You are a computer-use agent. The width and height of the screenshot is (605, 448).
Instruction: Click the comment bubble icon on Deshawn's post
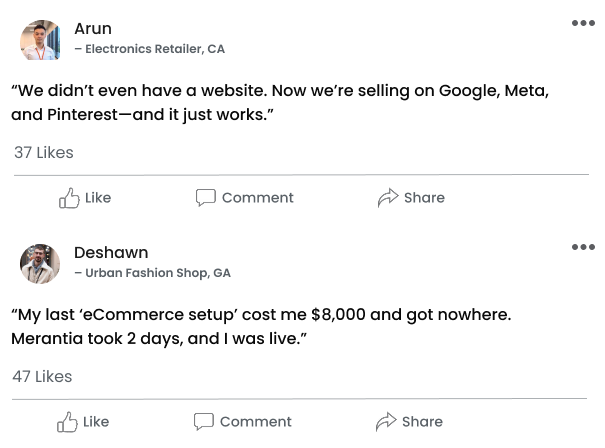tap(203, 422)
